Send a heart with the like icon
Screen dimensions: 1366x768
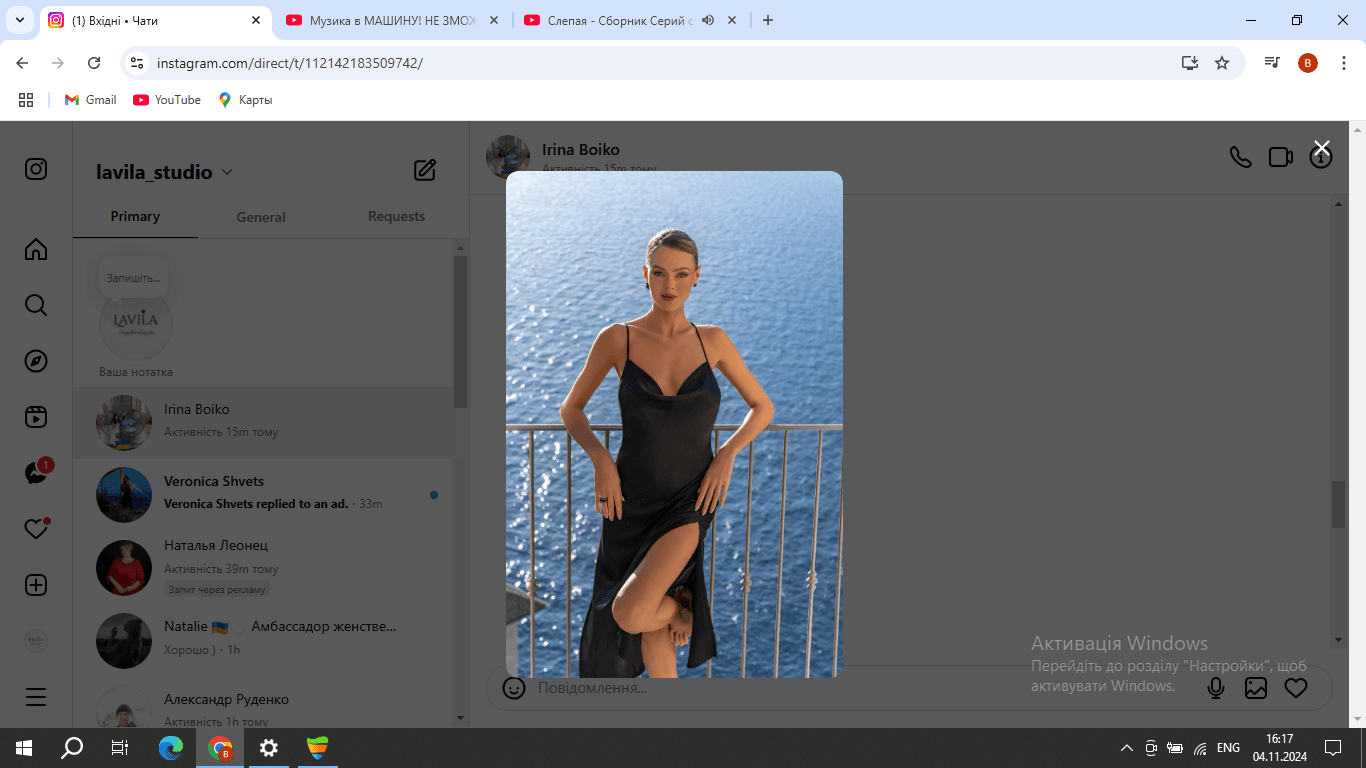point(1296,688)
